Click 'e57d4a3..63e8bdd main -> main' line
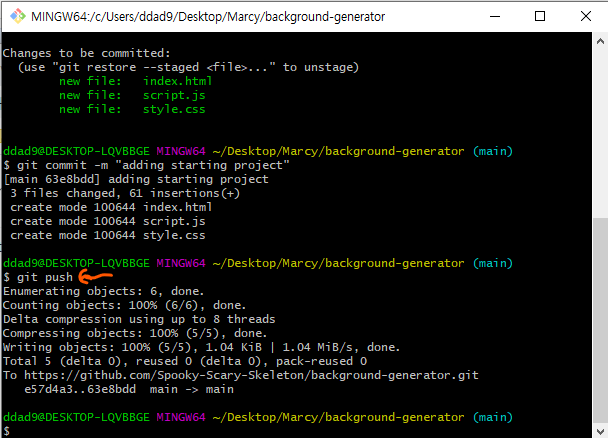Image resolution: width=608 pixels, height=438 pixels. (x=129, y=389)
